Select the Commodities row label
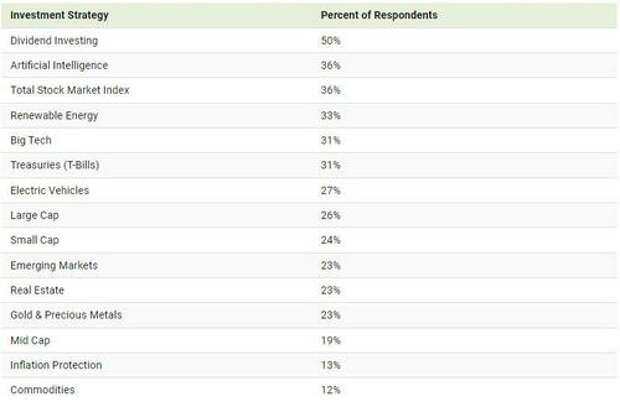The height and width of the screenshot is (407, 620). point(43,390)
